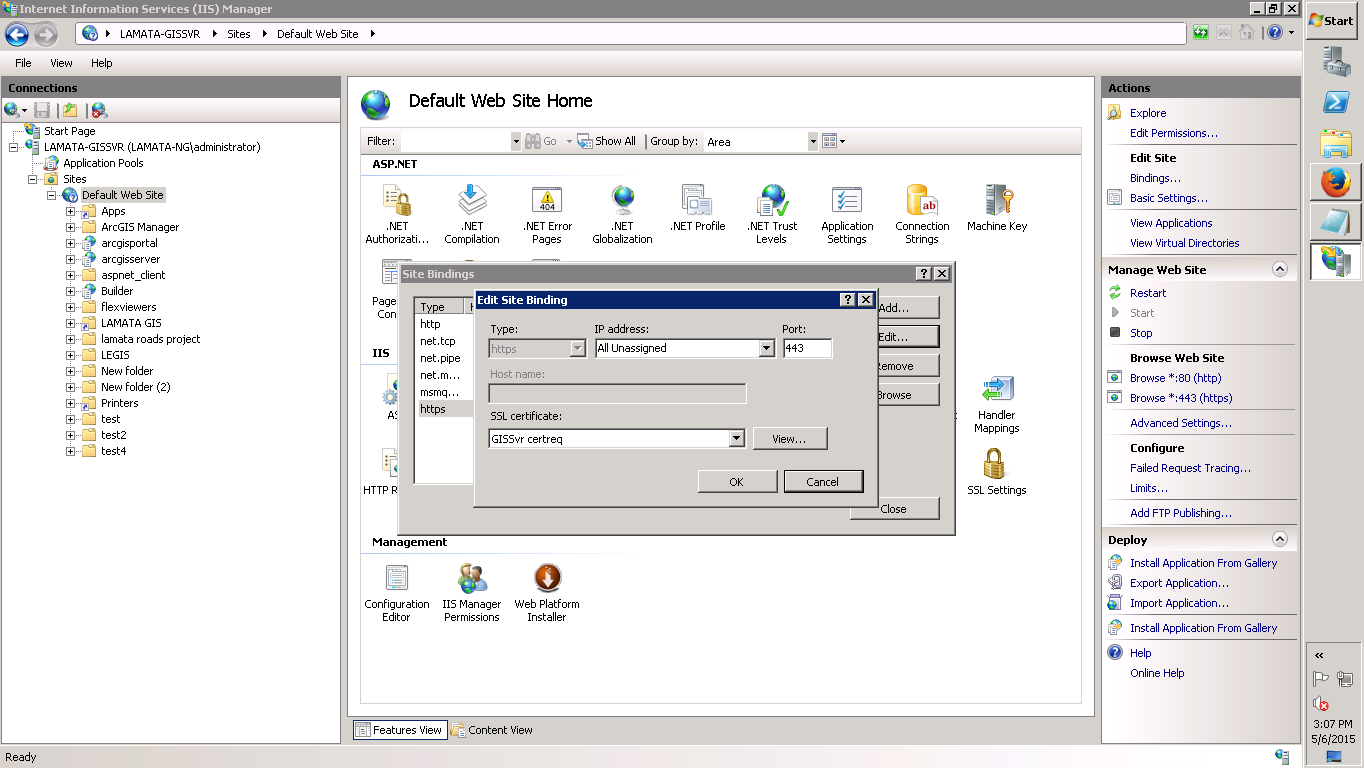The width and height of the screenshot is (1364, 768).
Task: Expand the arcgisportal tree node
Action: [x=71, y=243]
